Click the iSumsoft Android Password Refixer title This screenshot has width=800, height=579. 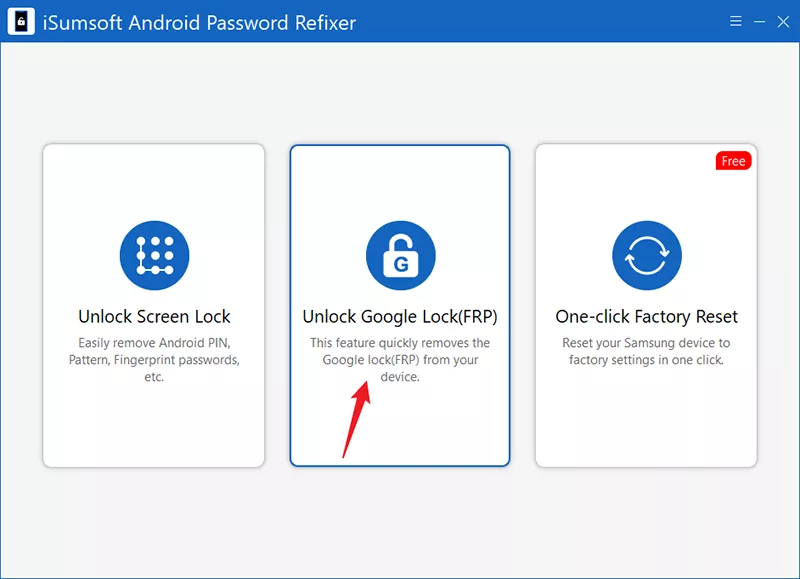coord(196,22)
